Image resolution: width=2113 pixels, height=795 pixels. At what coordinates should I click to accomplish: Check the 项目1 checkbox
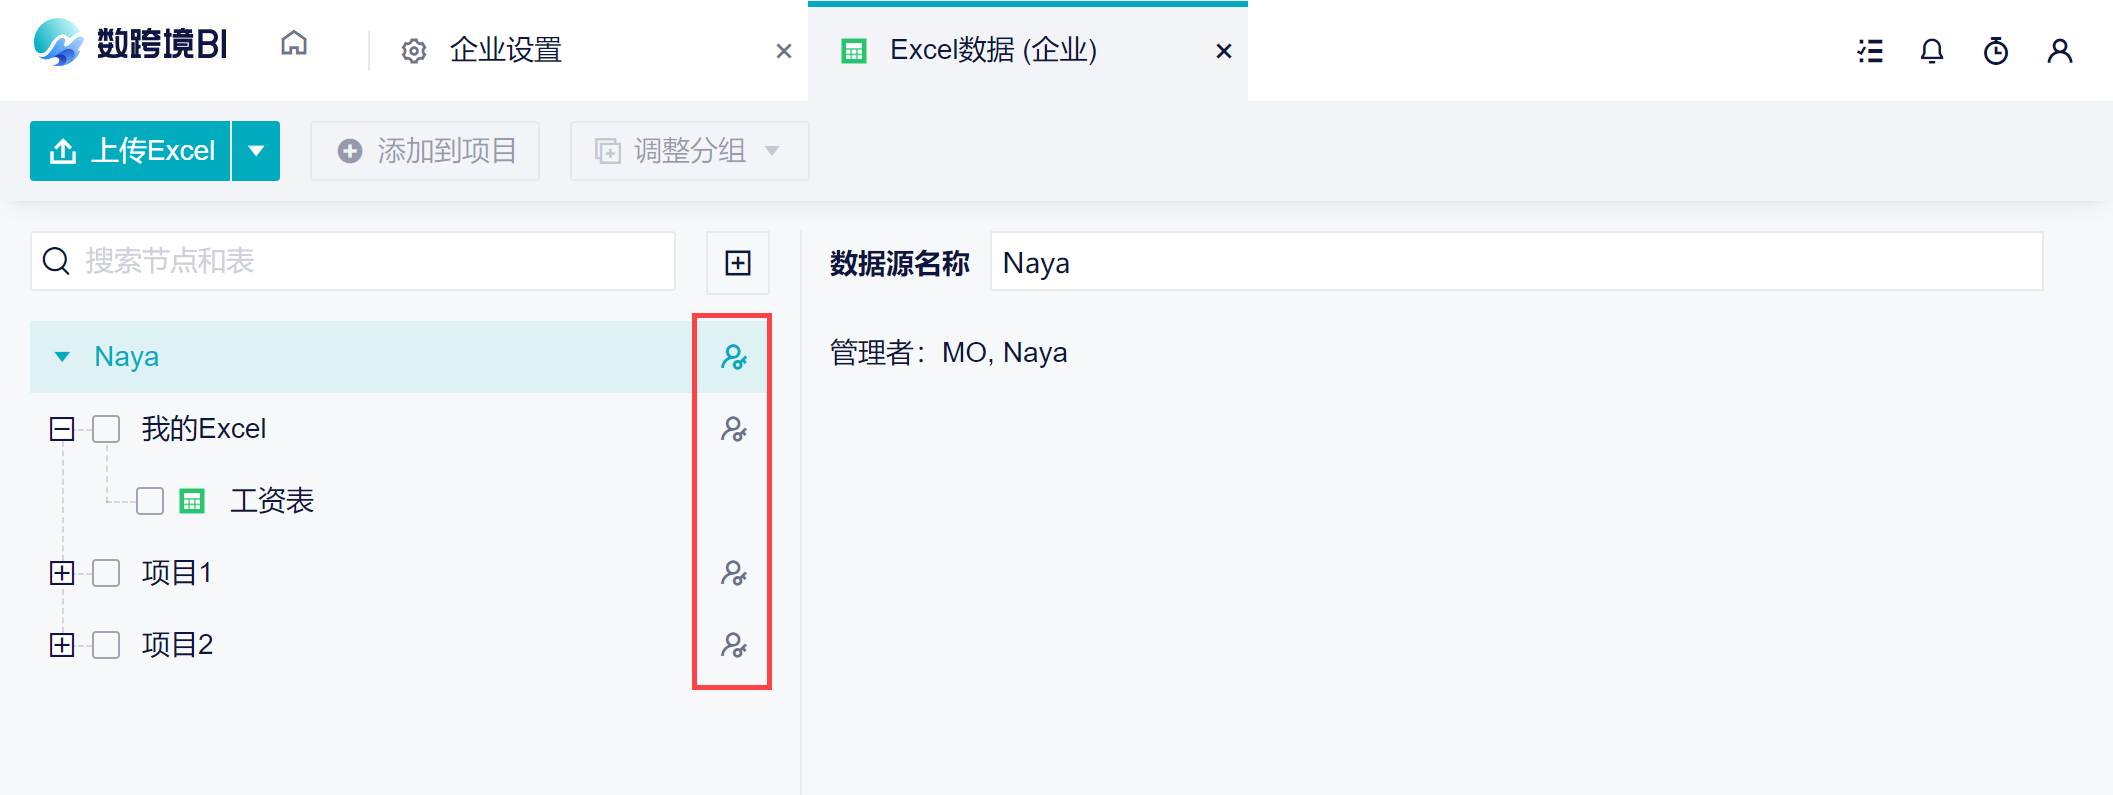pyautogui.click(x=106, y=573)
